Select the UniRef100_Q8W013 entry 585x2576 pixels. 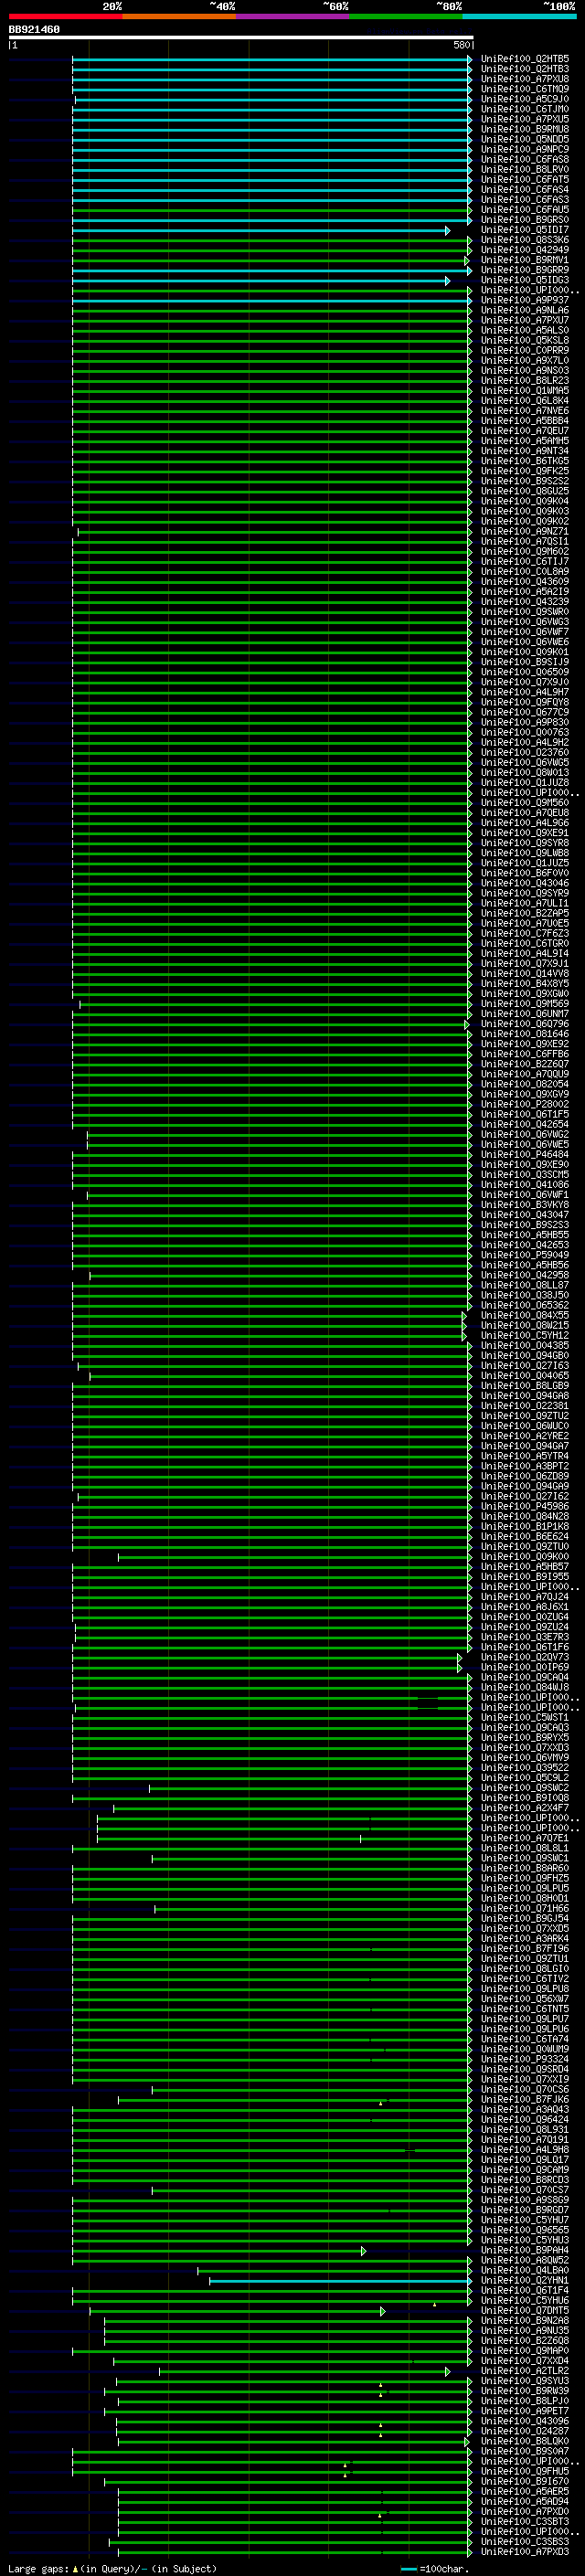pyautogui.click(x=525, y=773)
